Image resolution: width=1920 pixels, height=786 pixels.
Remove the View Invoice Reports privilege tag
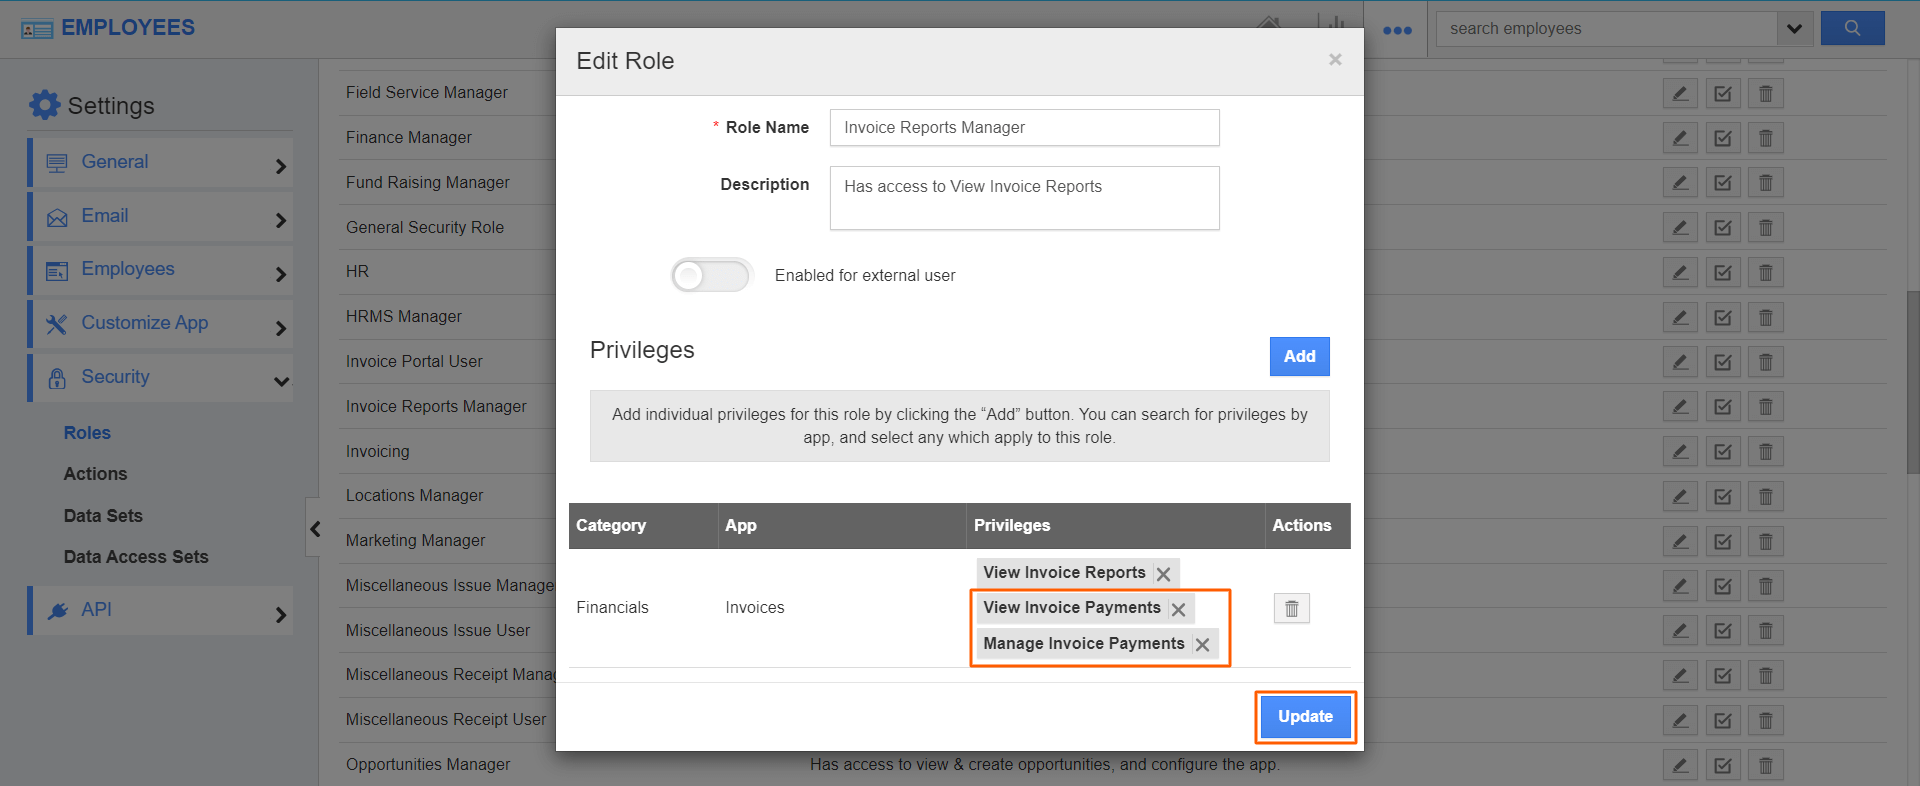click(x=1164, y=574)
